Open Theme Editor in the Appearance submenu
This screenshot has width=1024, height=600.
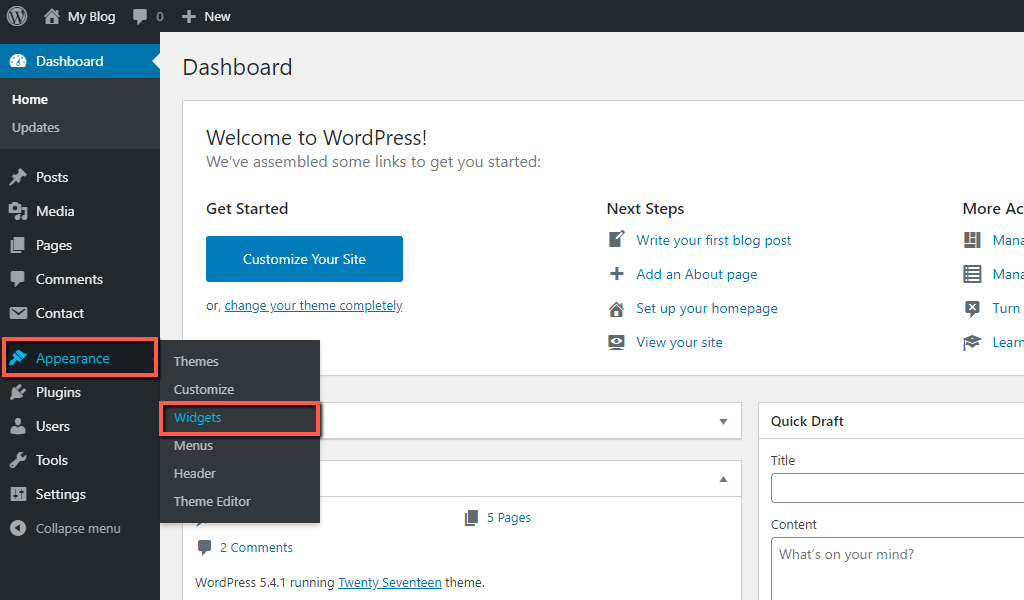pyautogui.click(x=210, y=501)
